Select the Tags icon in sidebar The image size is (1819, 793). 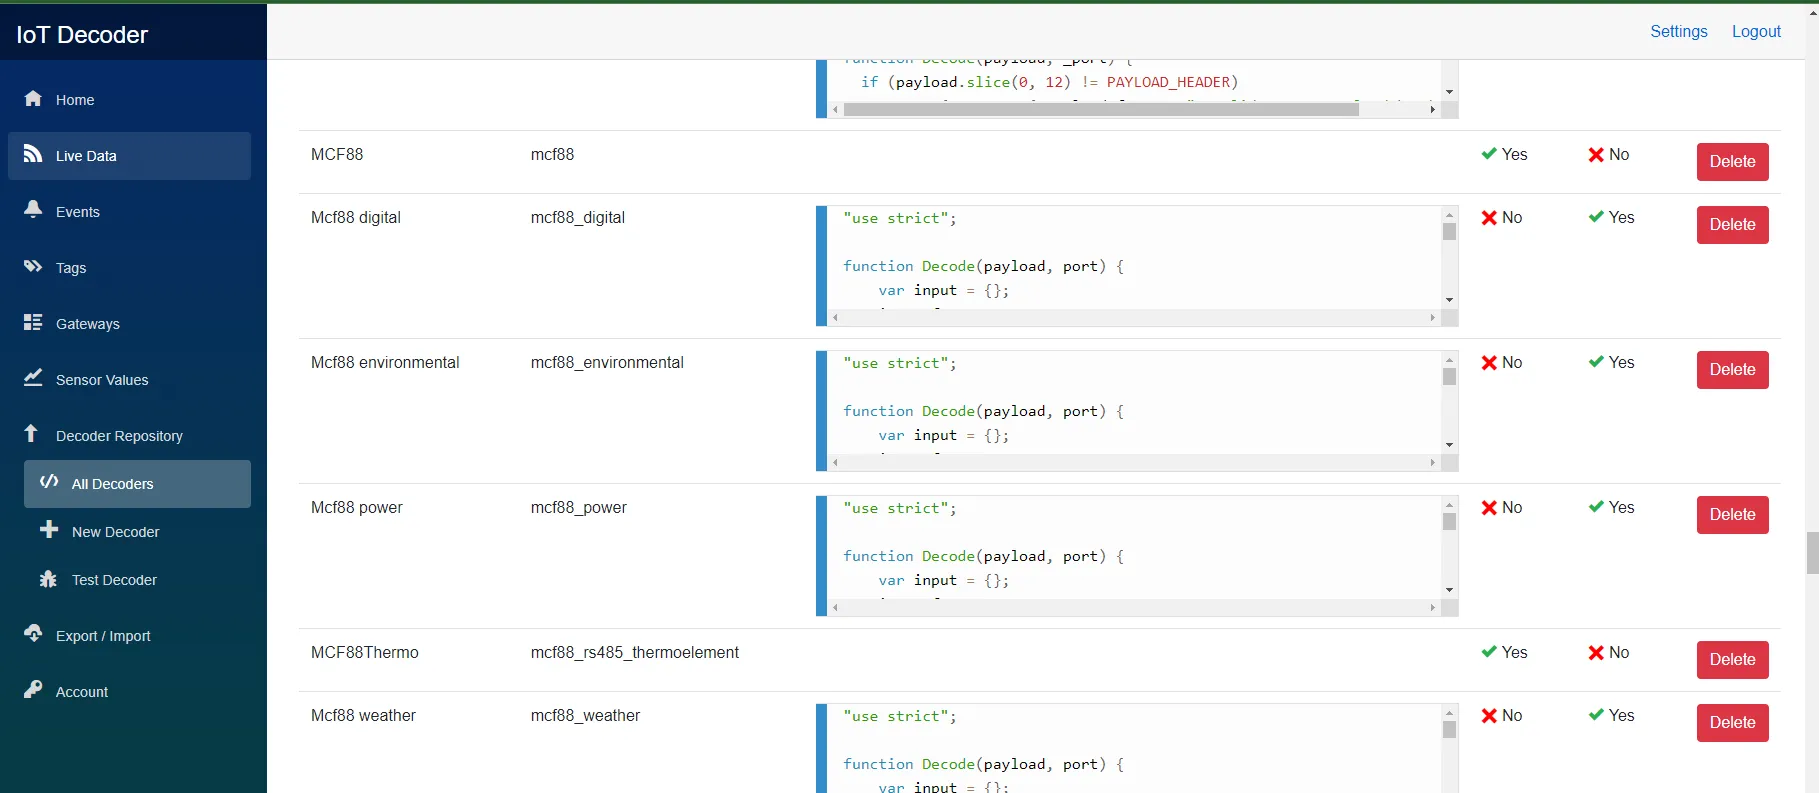33,266
